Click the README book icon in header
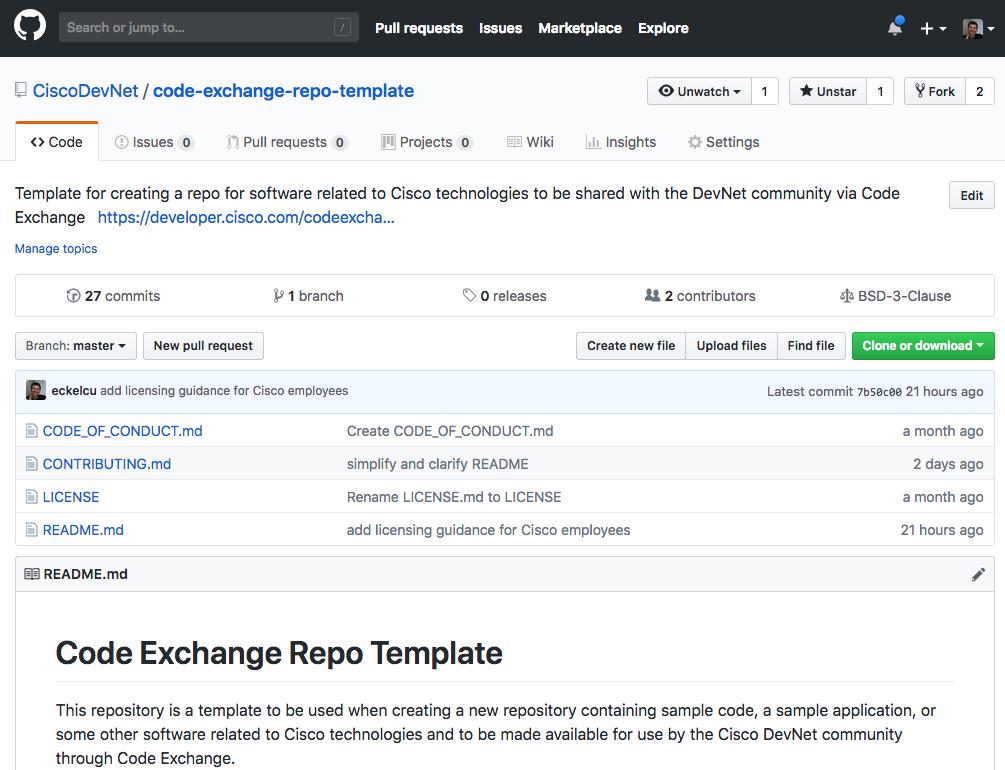This screenshot has height=770, width=1005. pos(31,574)
